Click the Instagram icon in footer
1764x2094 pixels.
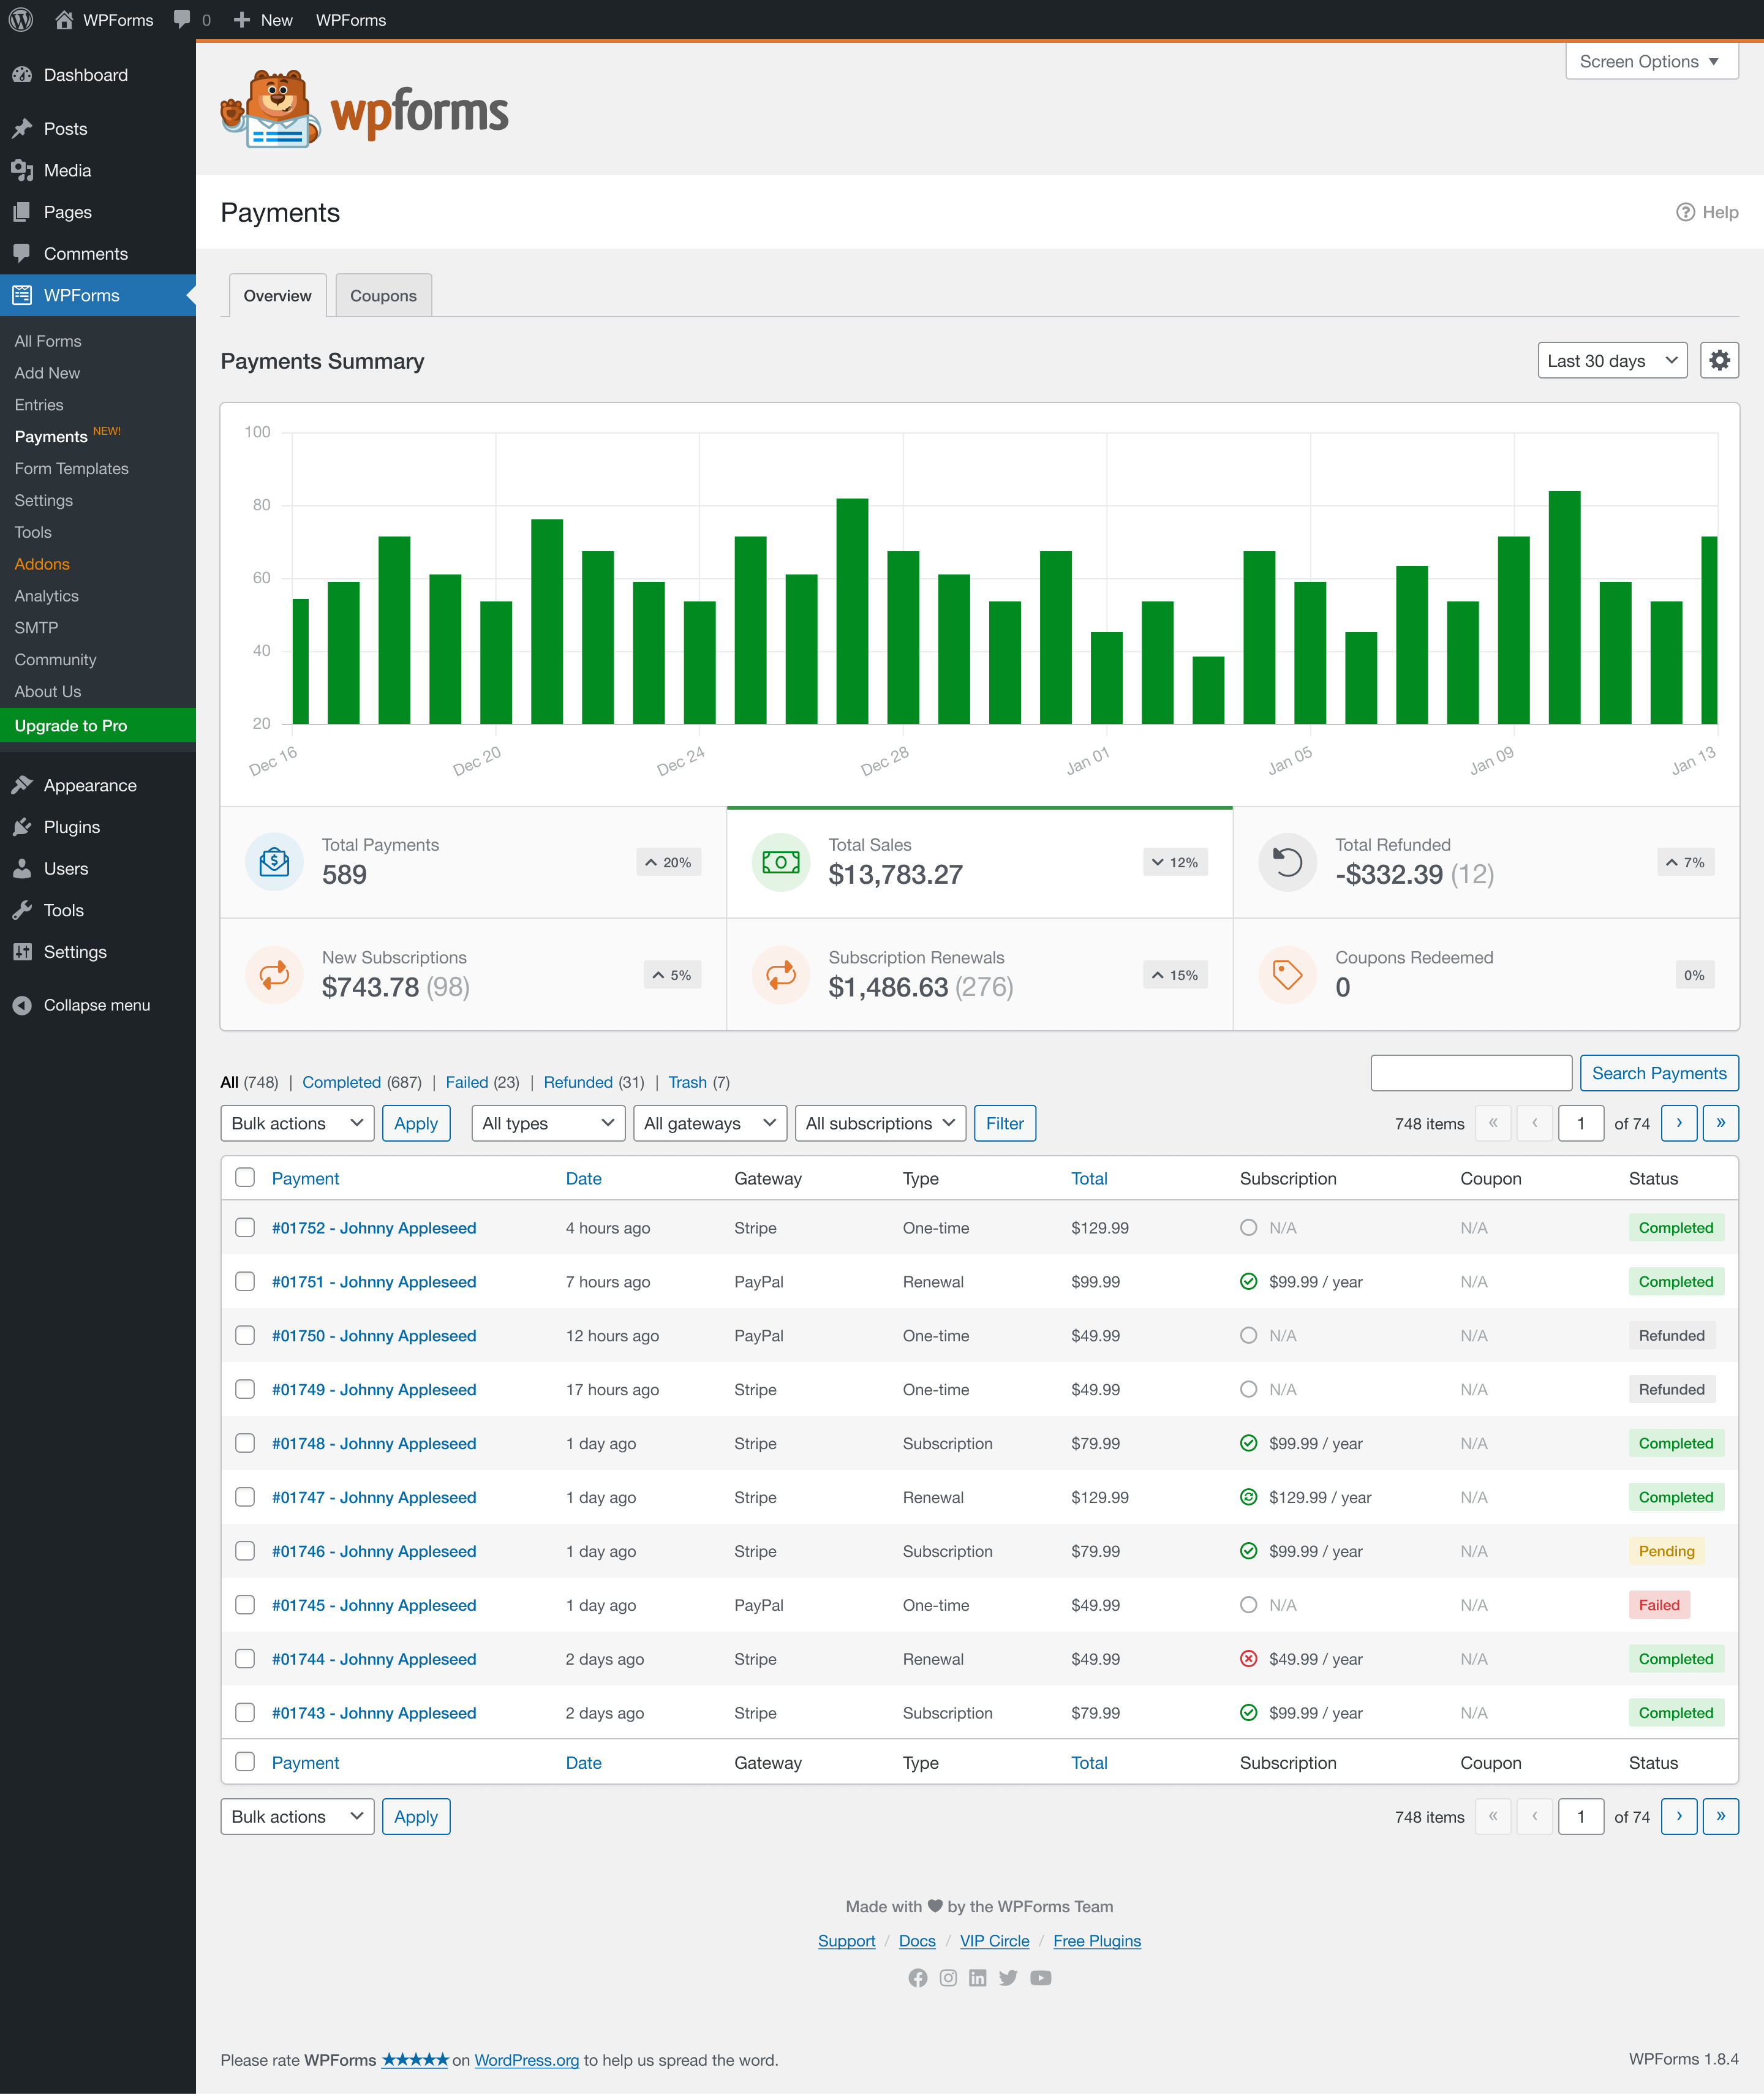948,1978
